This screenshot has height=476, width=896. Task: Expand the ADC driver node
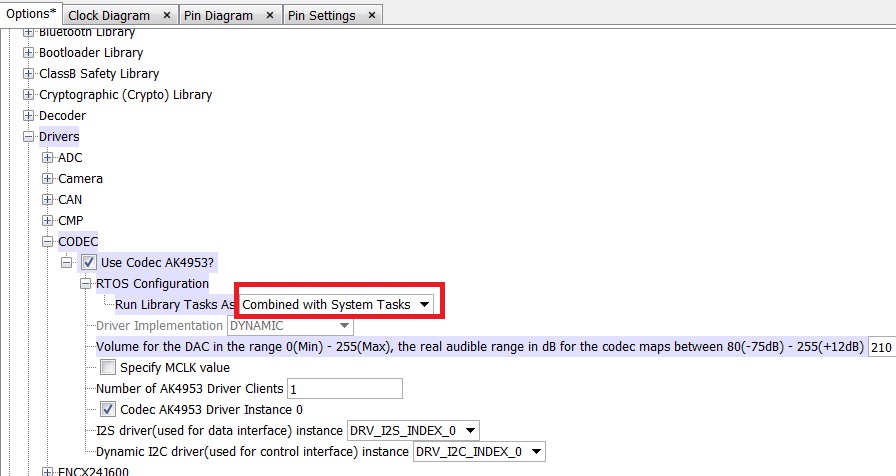pyautogui.click(x=48, y=158)
